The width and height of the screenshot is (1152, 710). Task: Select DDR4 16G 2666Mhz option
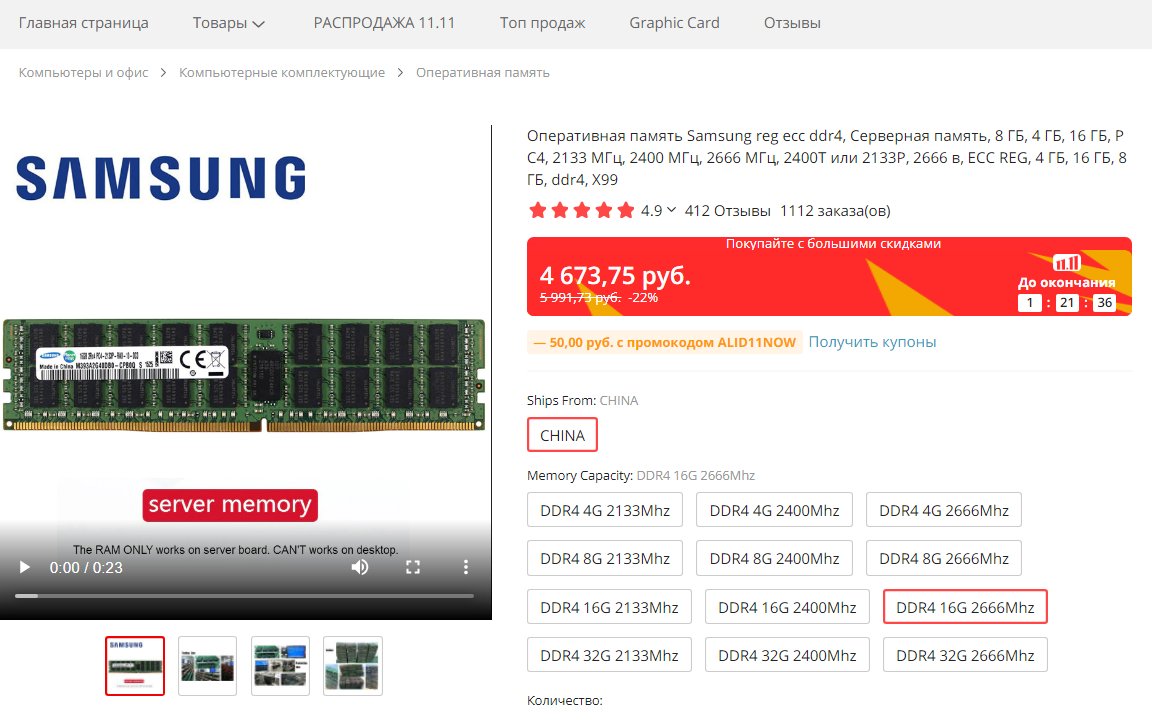coord(965,607)
